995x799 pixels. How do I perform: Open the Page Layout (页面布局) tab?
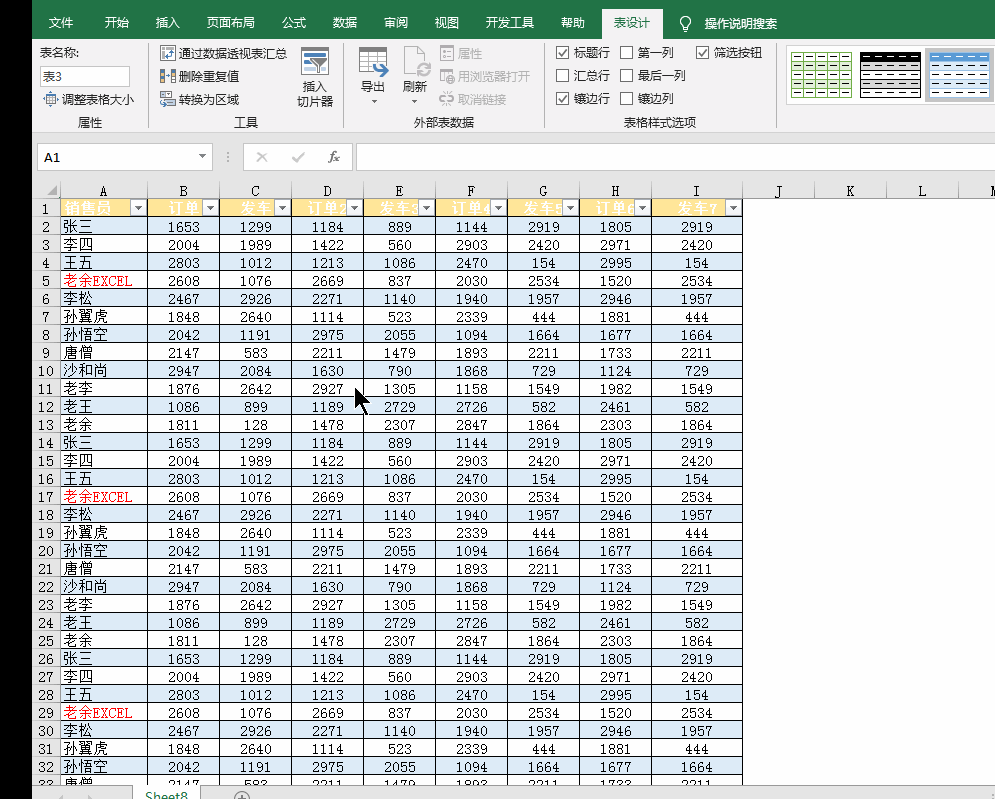tap(230, 23)
